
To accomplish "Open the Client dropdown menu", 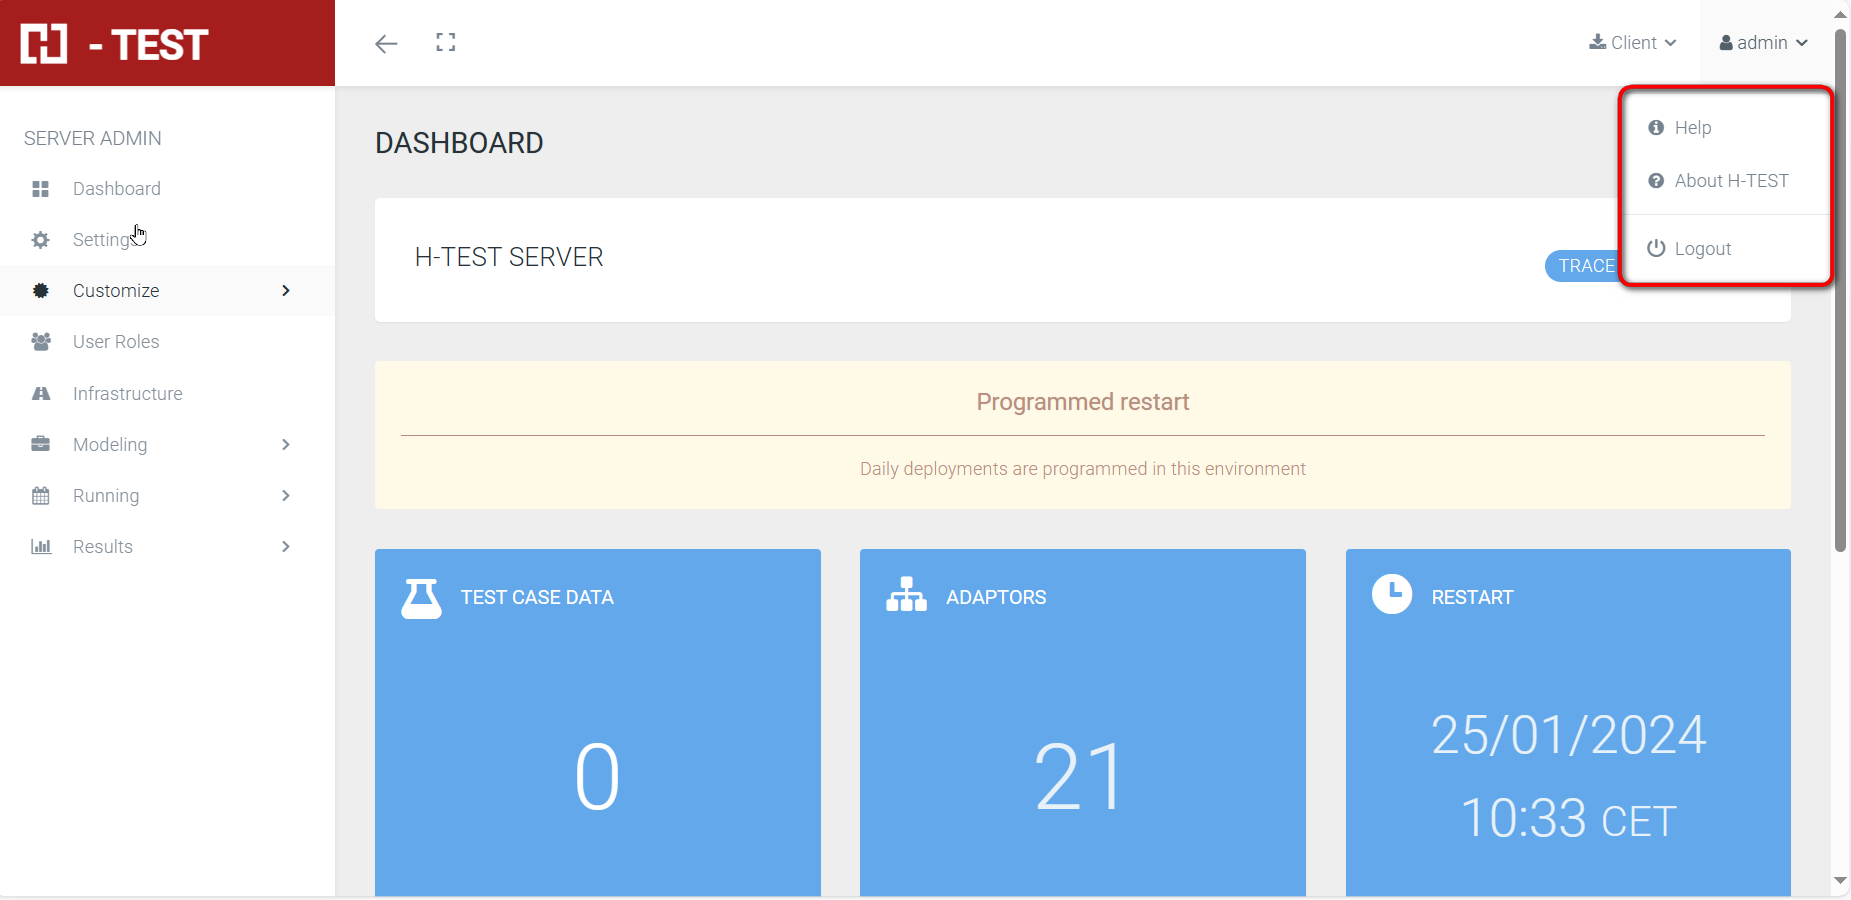I will click(1632, 43).
